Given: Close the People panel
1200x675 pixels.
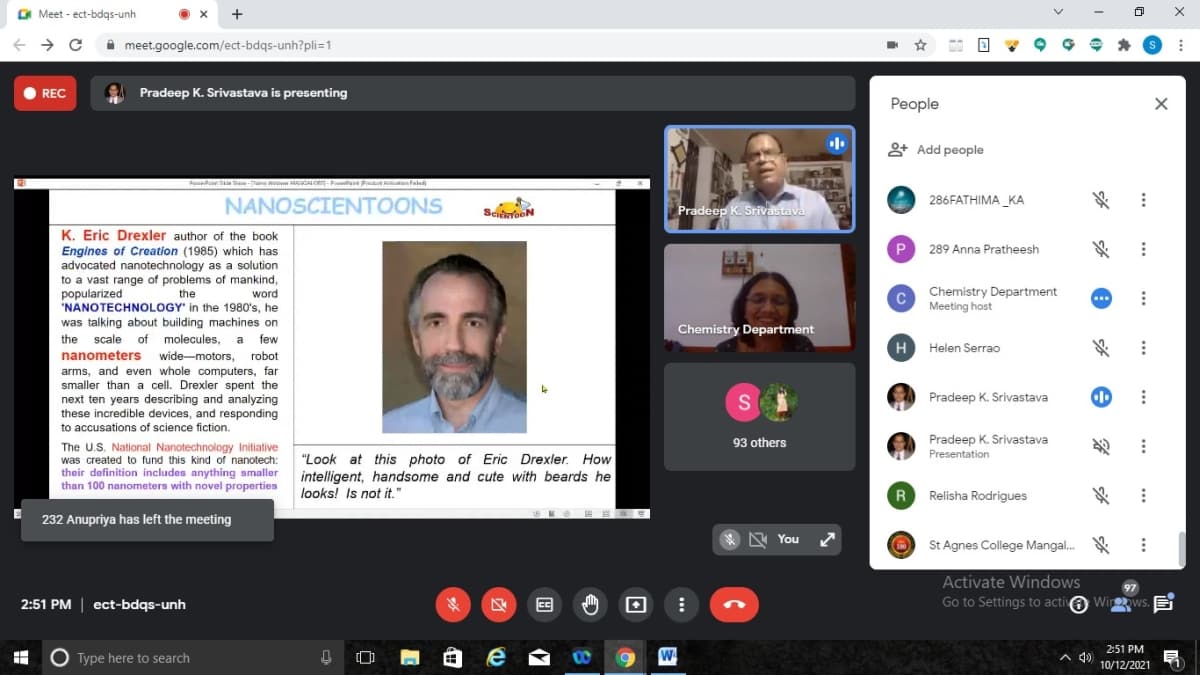Looking at the screenshot, I should click(x=1160, y=104).
